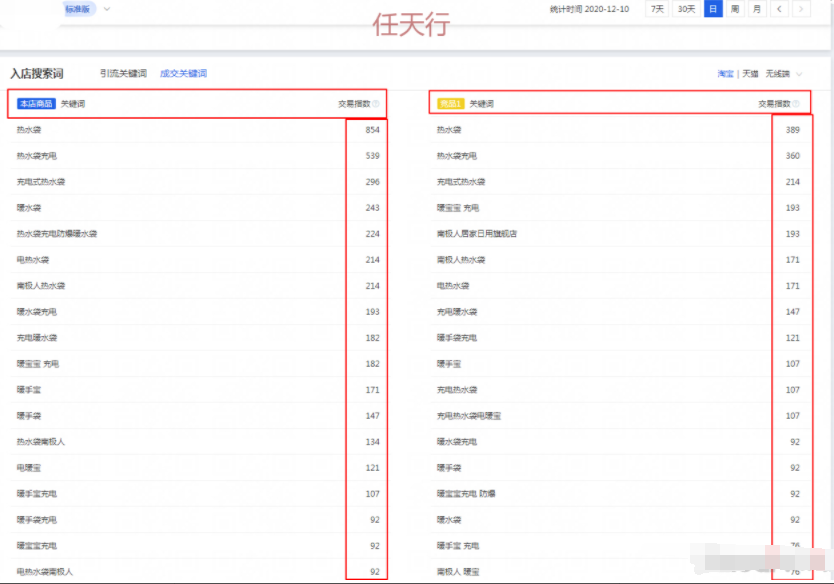Click the 389 交易指数 value

tap(793, 130)
